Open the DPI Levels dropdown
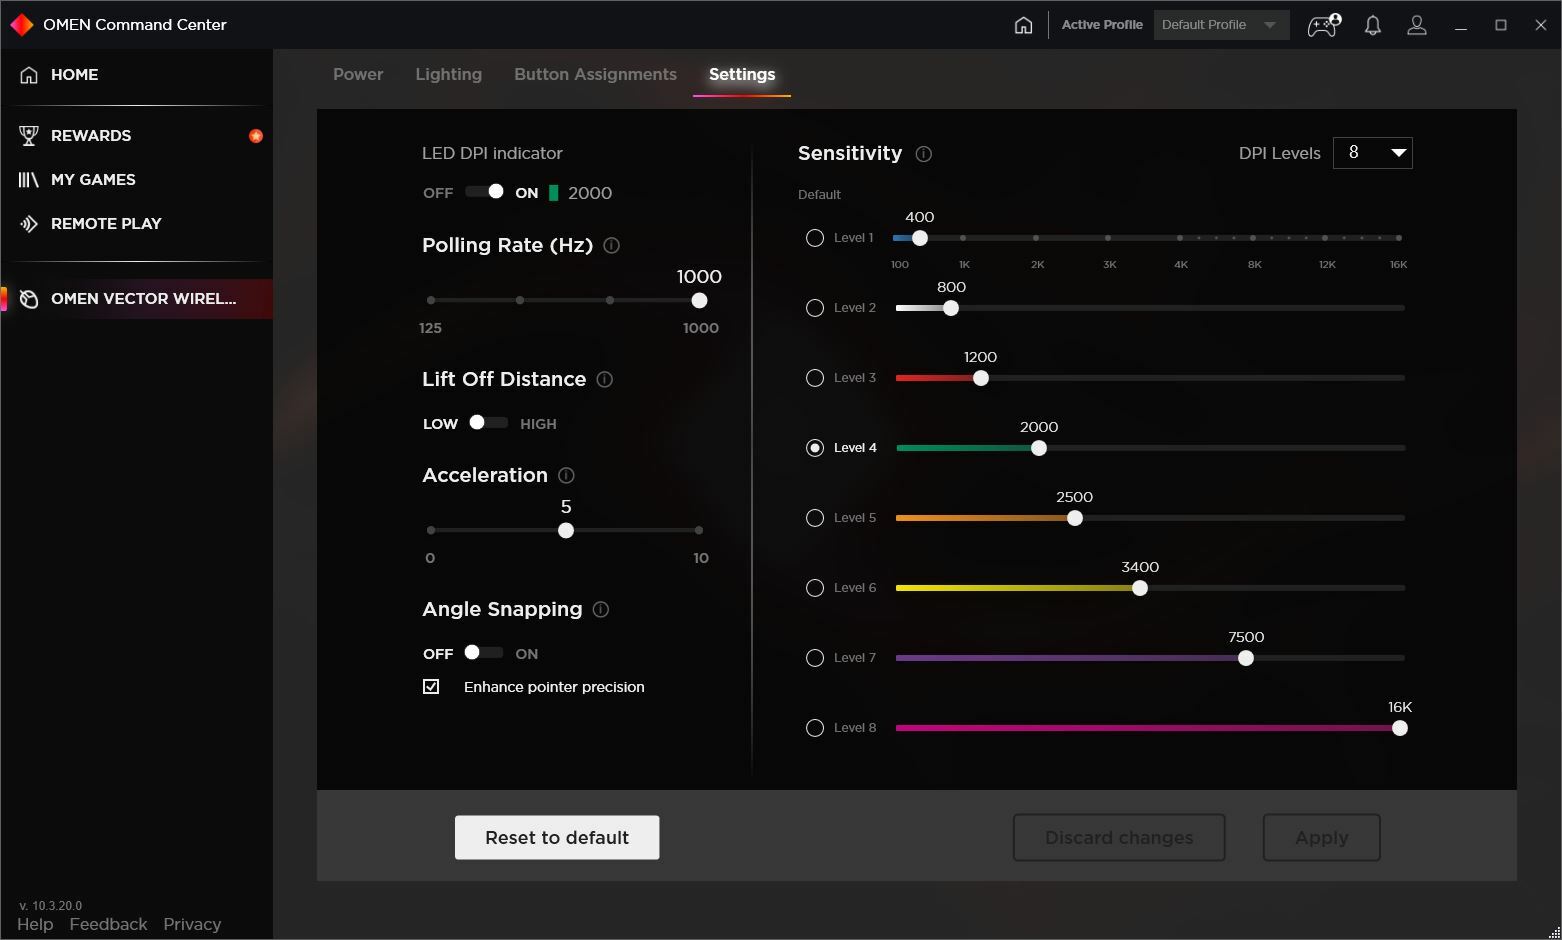 (x=1372, y=152)
